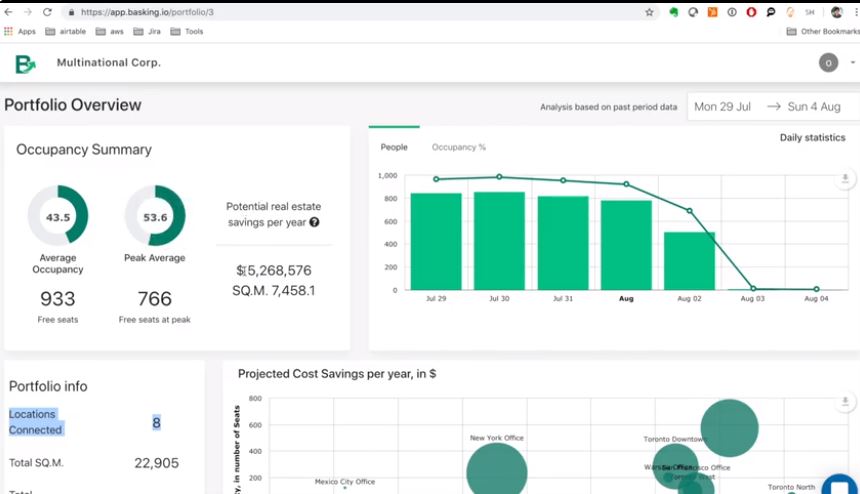
Task: Open the Other Bookmarks folder
Action: (x=823, y=32)
